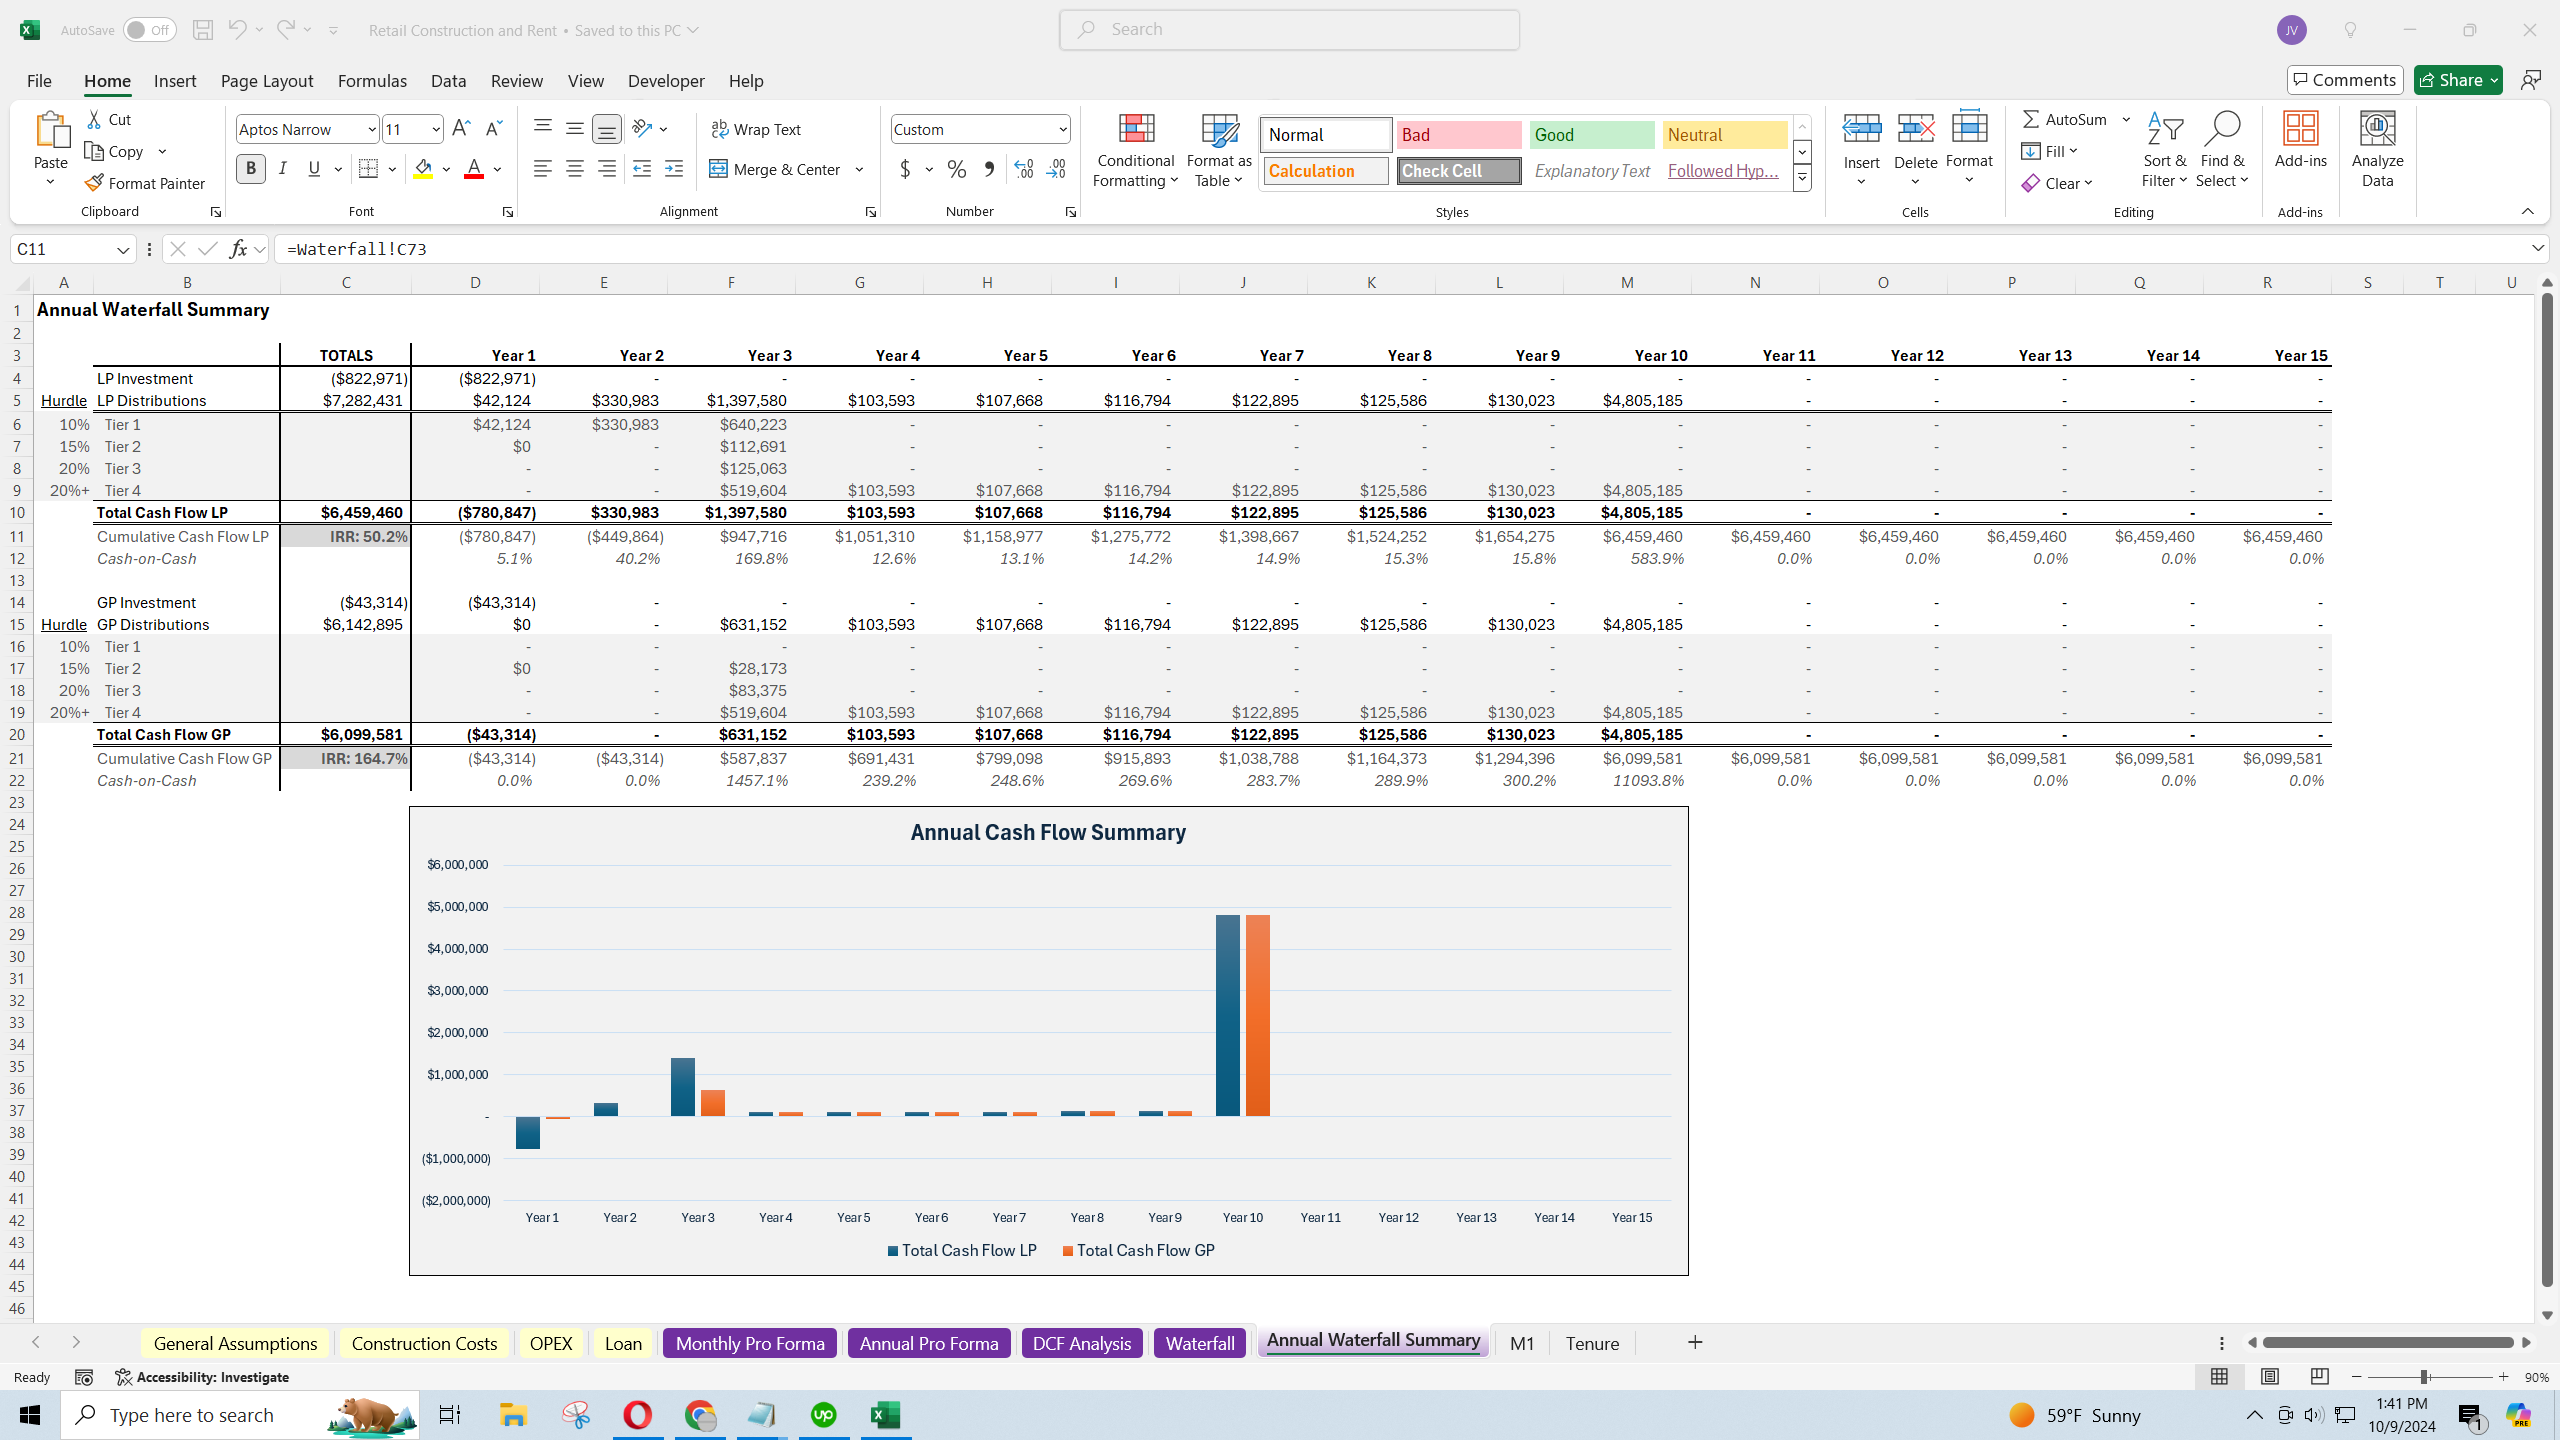
Task: Click Increase Indent icon
Action: tap(674, 169)
